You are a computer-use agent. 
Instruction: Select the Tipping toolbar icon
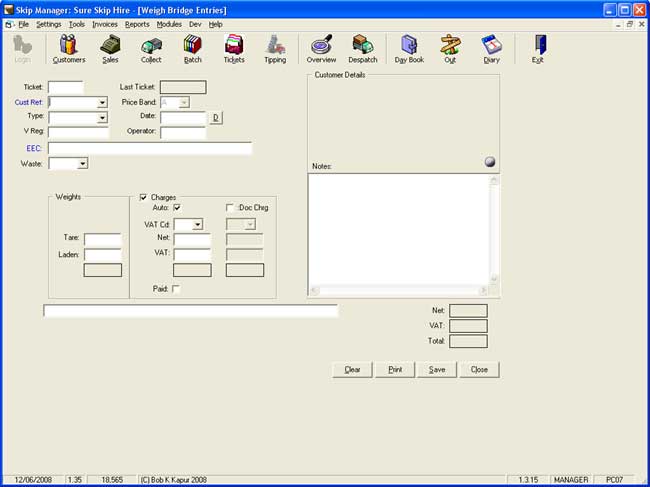275,49
